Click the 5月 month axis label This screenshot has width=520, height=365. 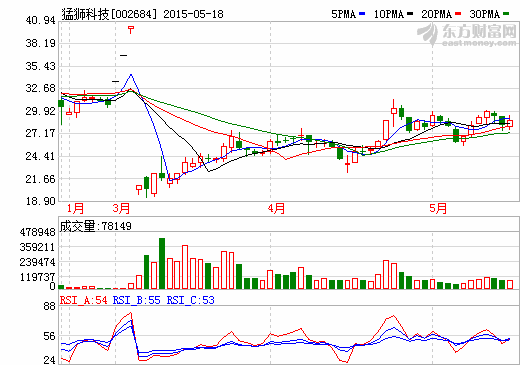438,209
